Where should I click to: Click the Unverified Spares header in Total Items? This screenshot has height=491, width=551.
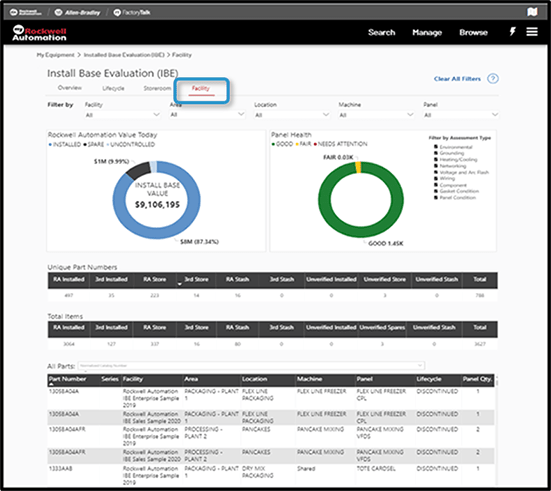pos(382,328)
